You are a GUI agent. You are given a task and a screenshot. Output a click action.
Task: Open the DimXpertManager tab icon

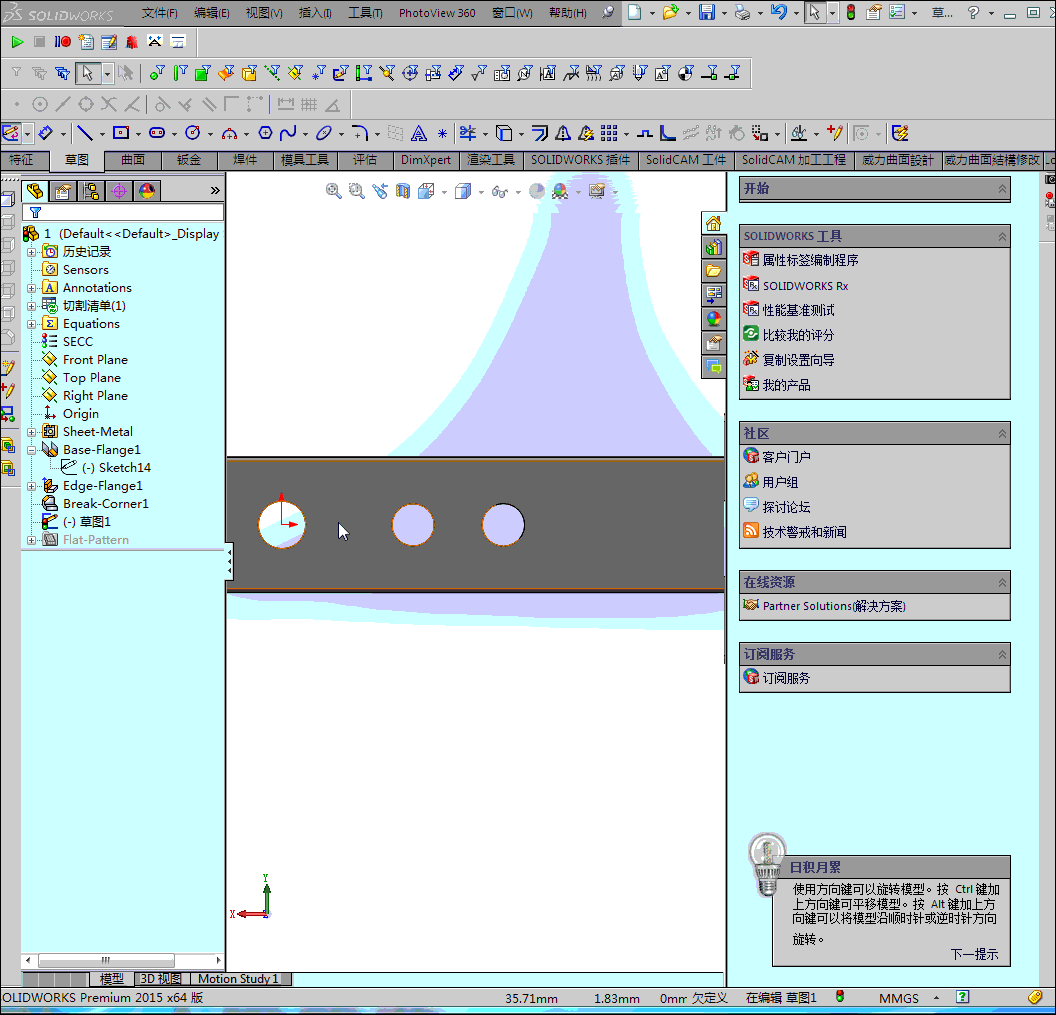pos(119,191)
